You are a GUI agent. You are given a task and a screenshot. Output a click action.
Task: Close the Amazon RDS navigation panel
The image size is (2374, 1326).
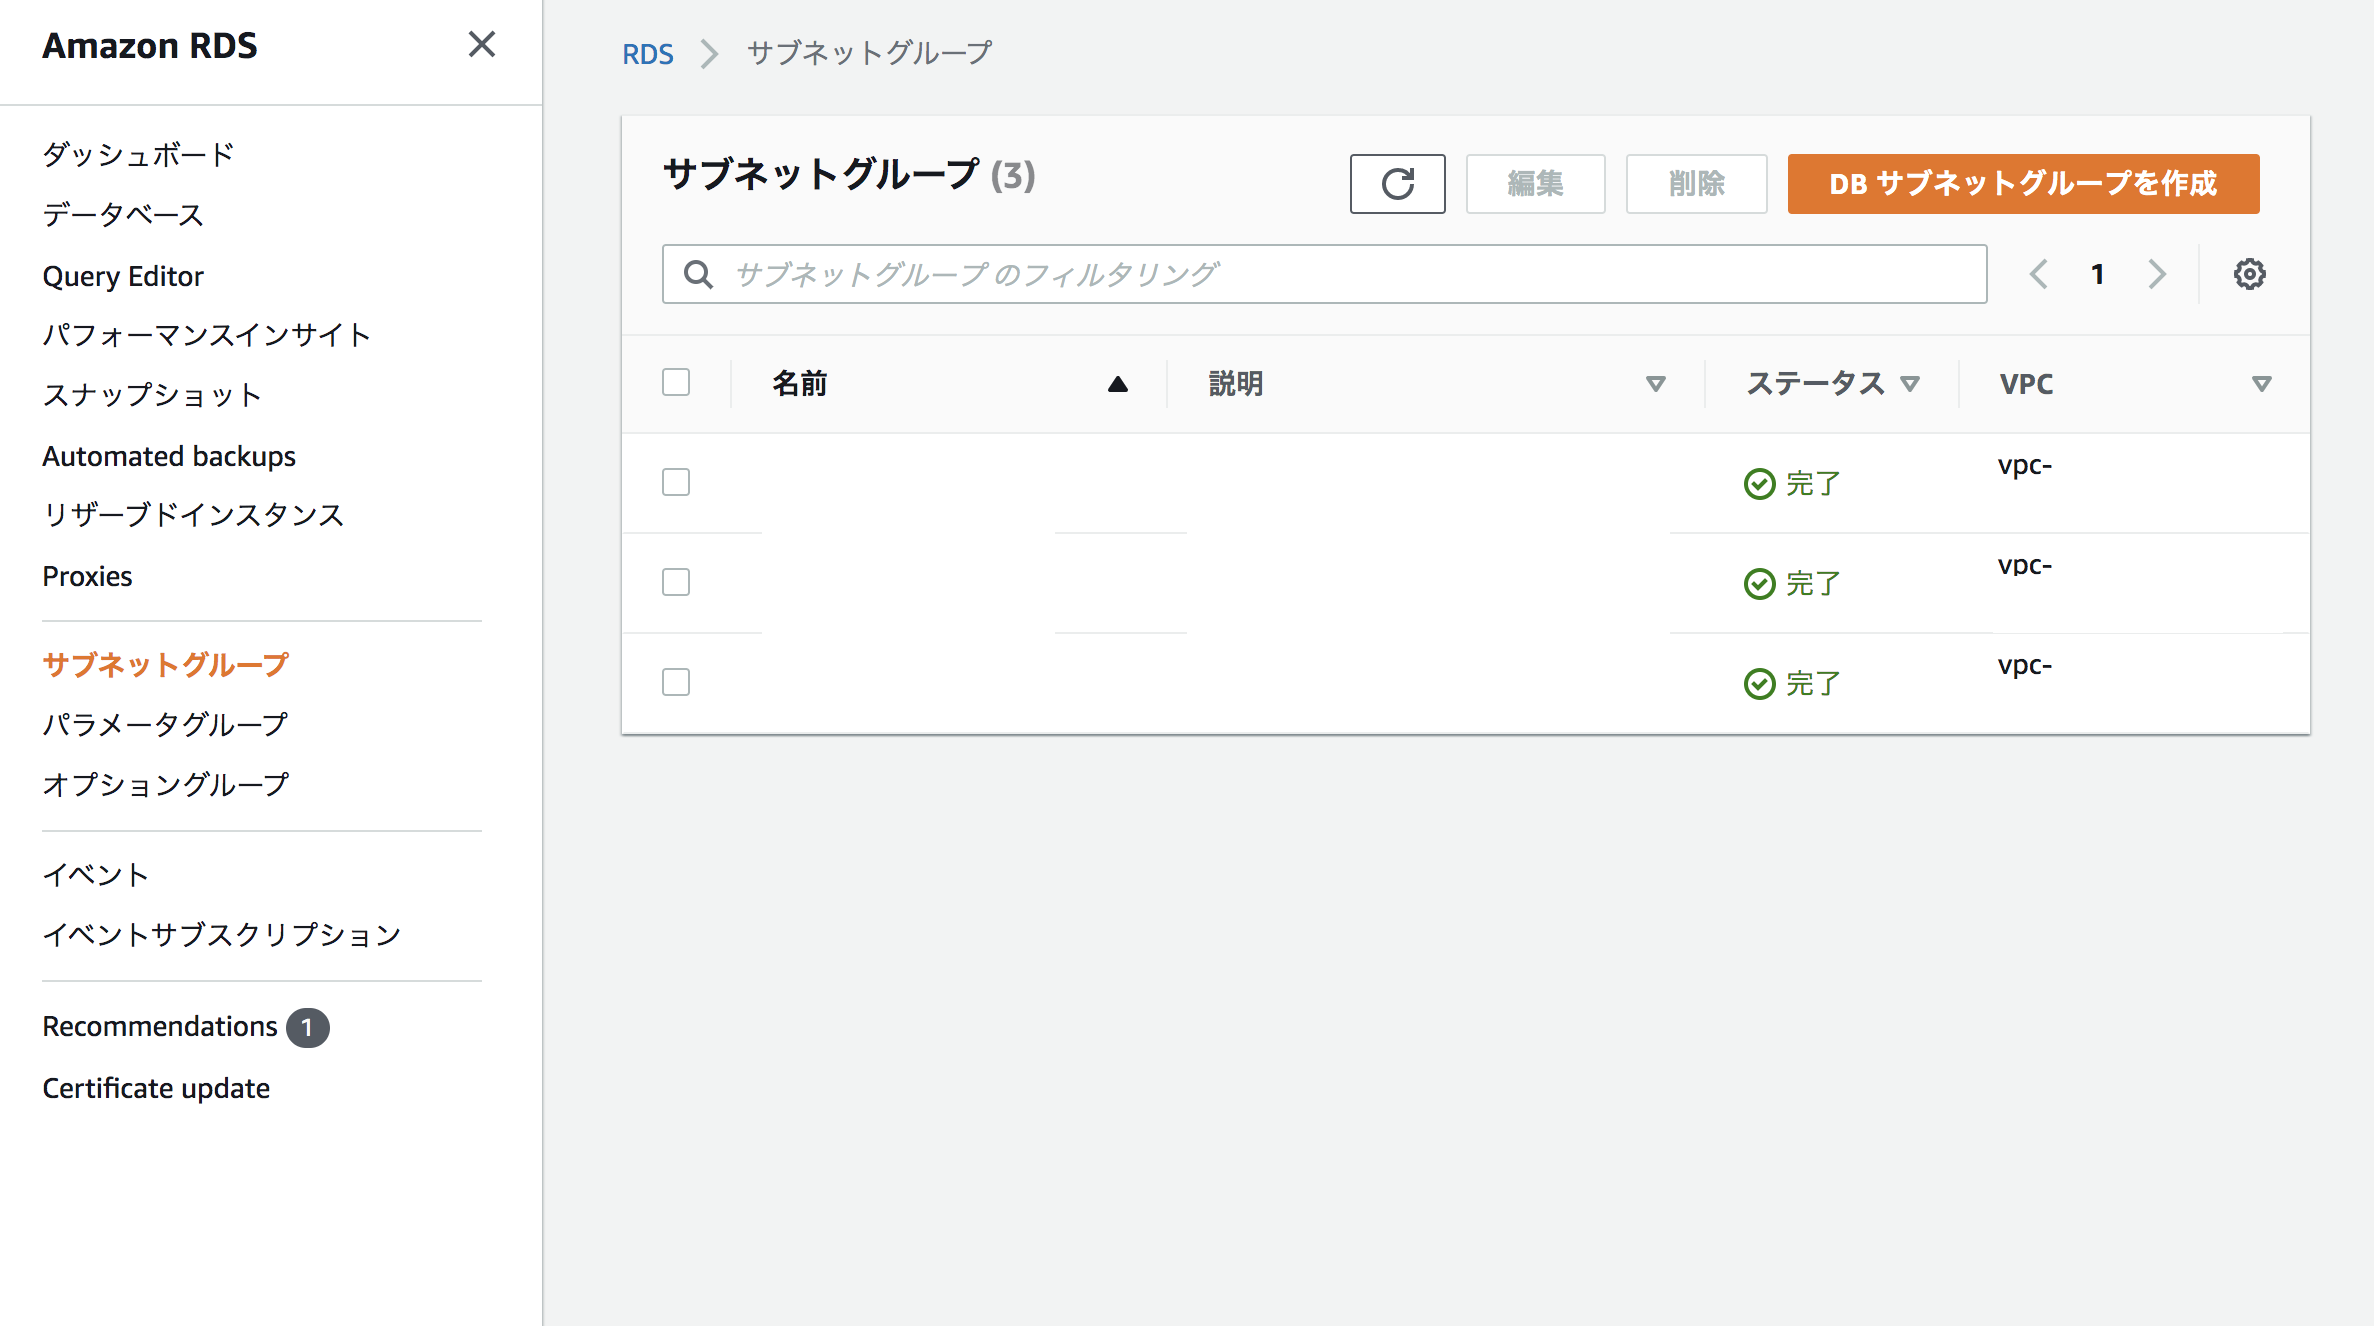pos(482,44)
